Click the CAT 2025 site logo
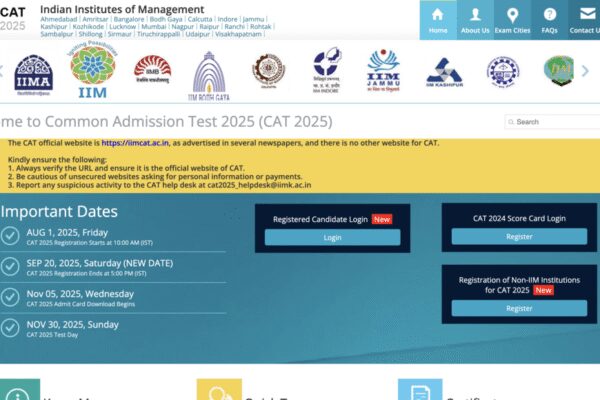The image size is (600, 400). [x=13, y=19]
